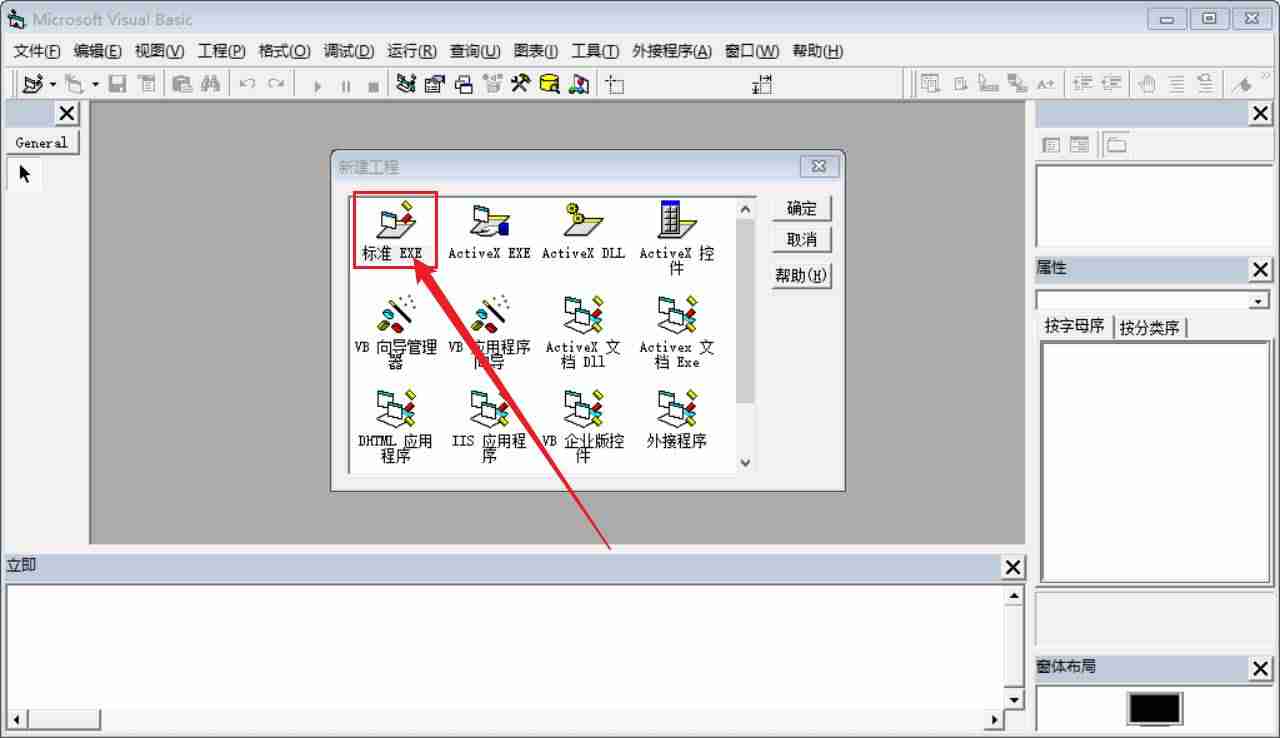Select the VB 应用程序向导 icon
This screenshot has height=738, width=1280.
[489, 332]
